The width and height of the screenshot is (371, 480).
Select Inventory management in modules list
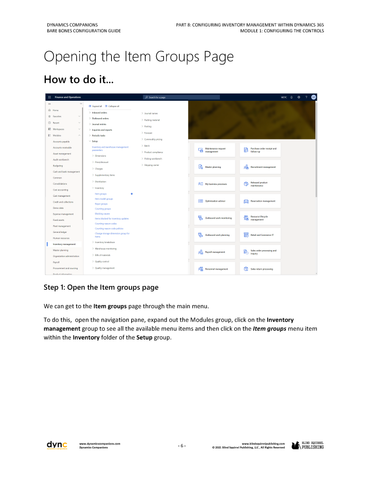64,244
